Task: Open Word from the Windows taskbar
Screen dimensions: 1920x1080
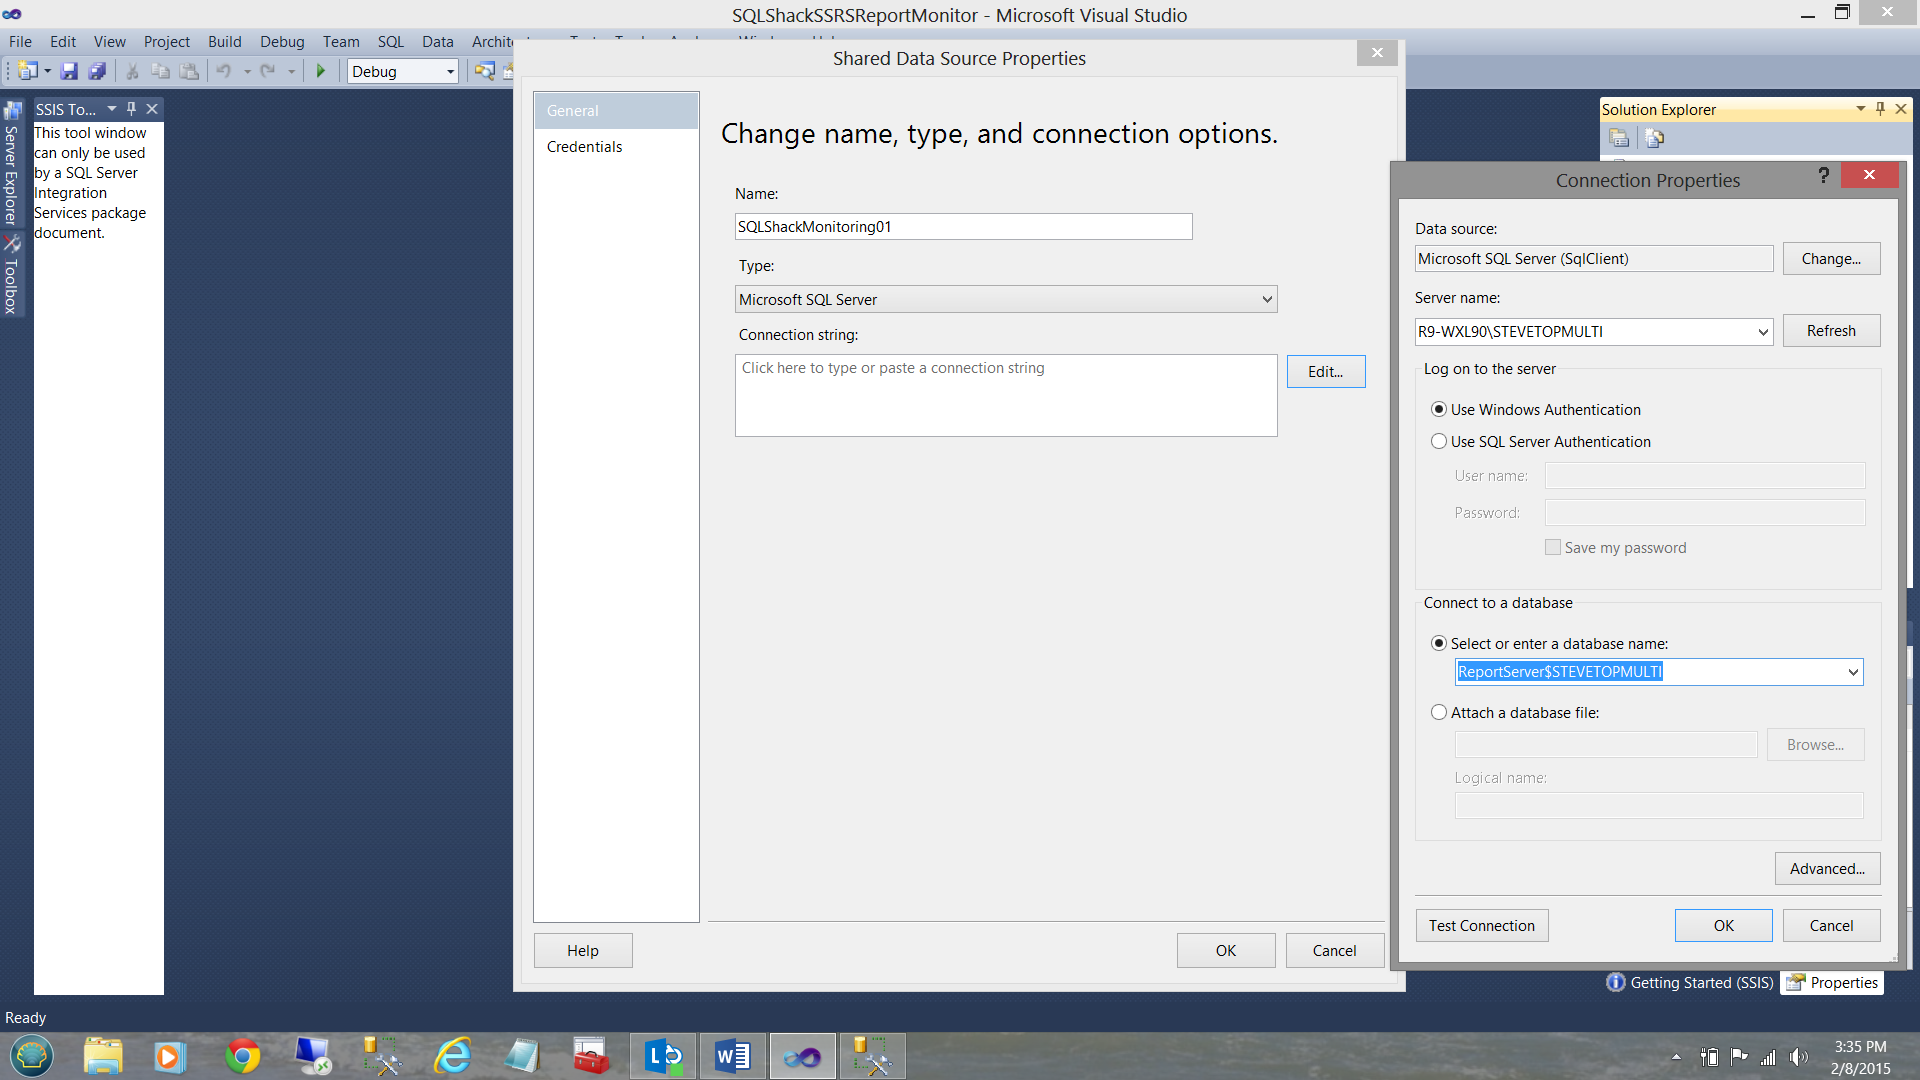Action: [x=732, y=1056]
